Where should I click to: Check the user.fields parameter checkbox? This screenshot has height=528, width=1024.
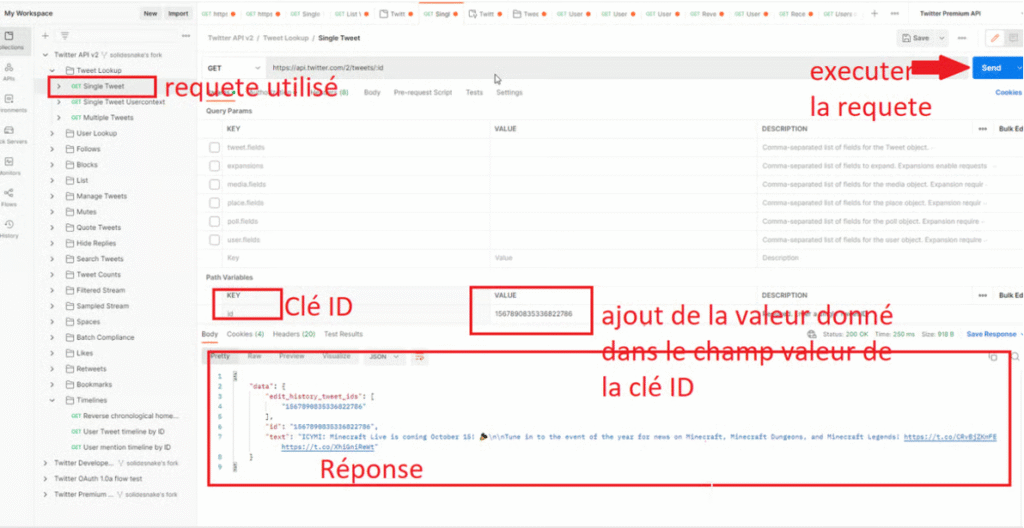(214, 240)
